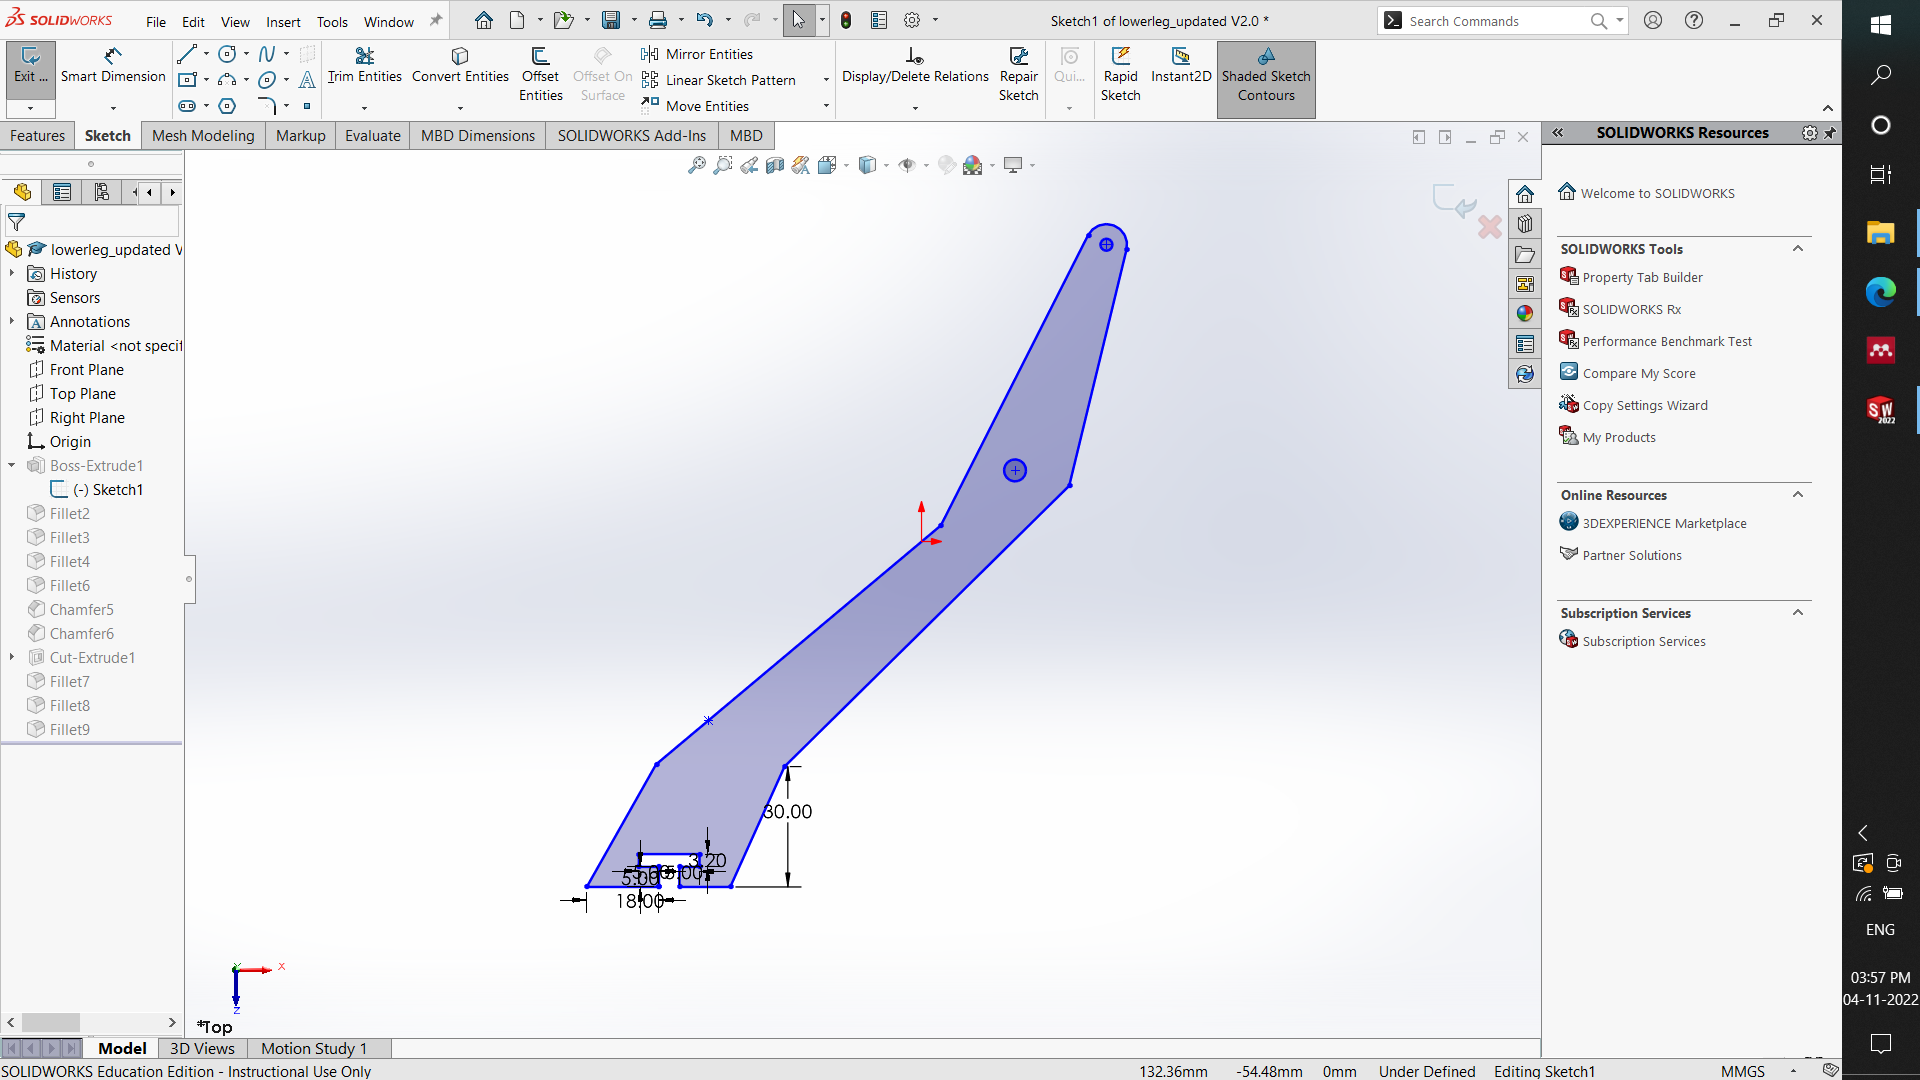This screenshot has width=1920, height=1080.
Task: Collapse the Online Resources section
Action: pyautogui.click(x=1797, y=495)
